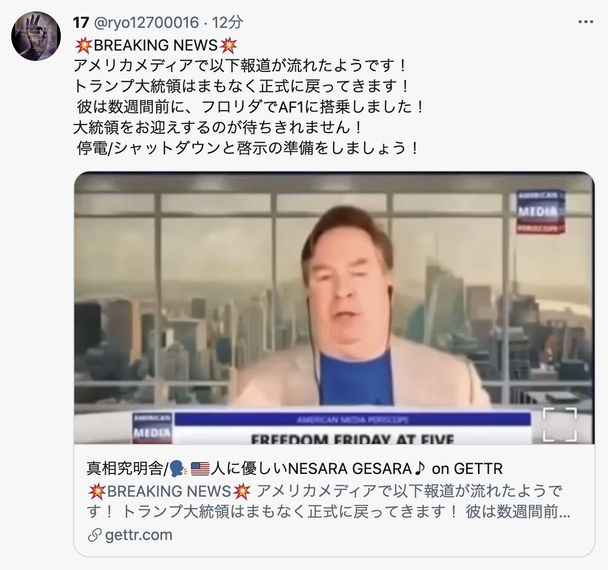Click the American Media logo in video corner
This screenshot has height=570, width=608.
[x=540, y=211]
